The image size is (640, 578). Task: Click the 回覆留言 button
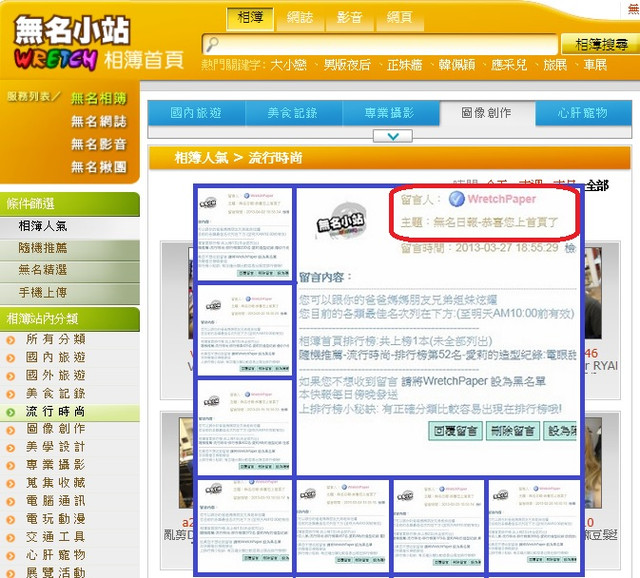455,431
